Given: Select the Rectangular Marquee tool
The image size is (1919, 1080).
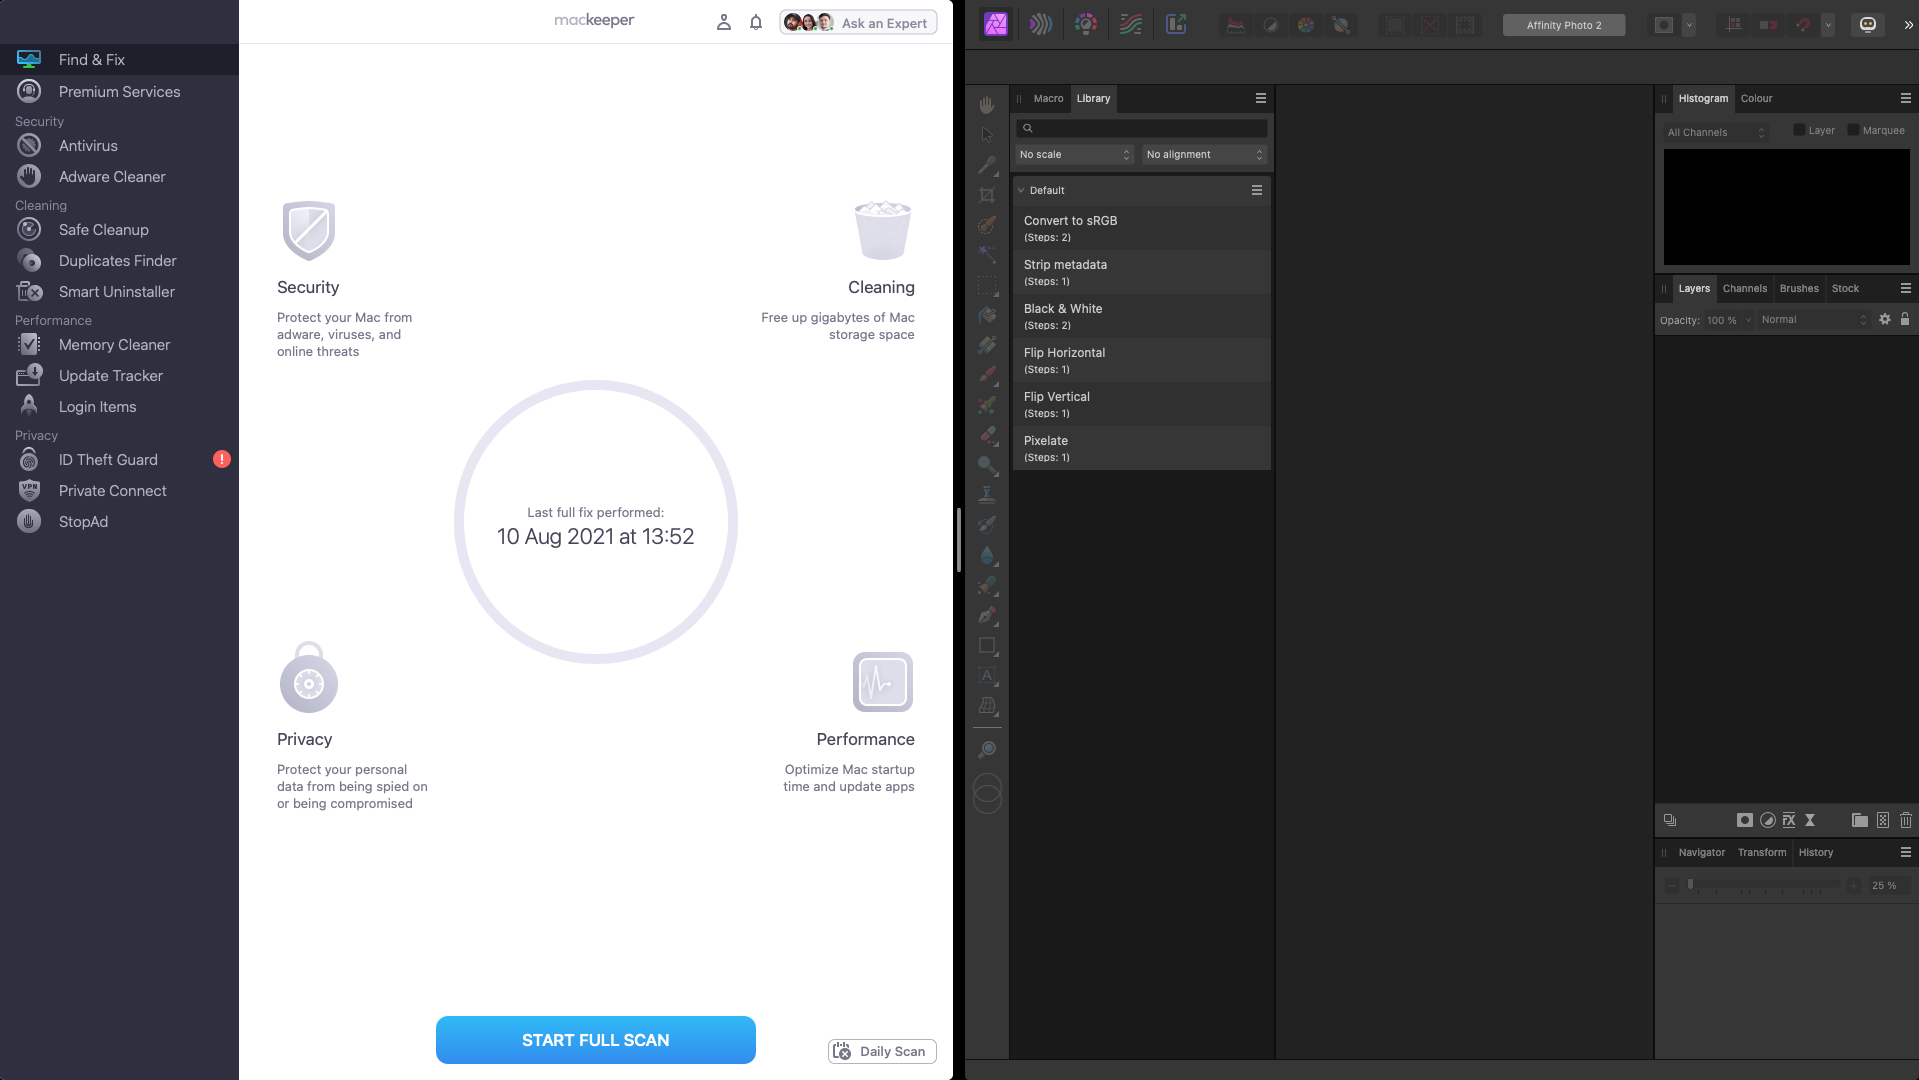Looking at the screenshot, I should point(987,285).
